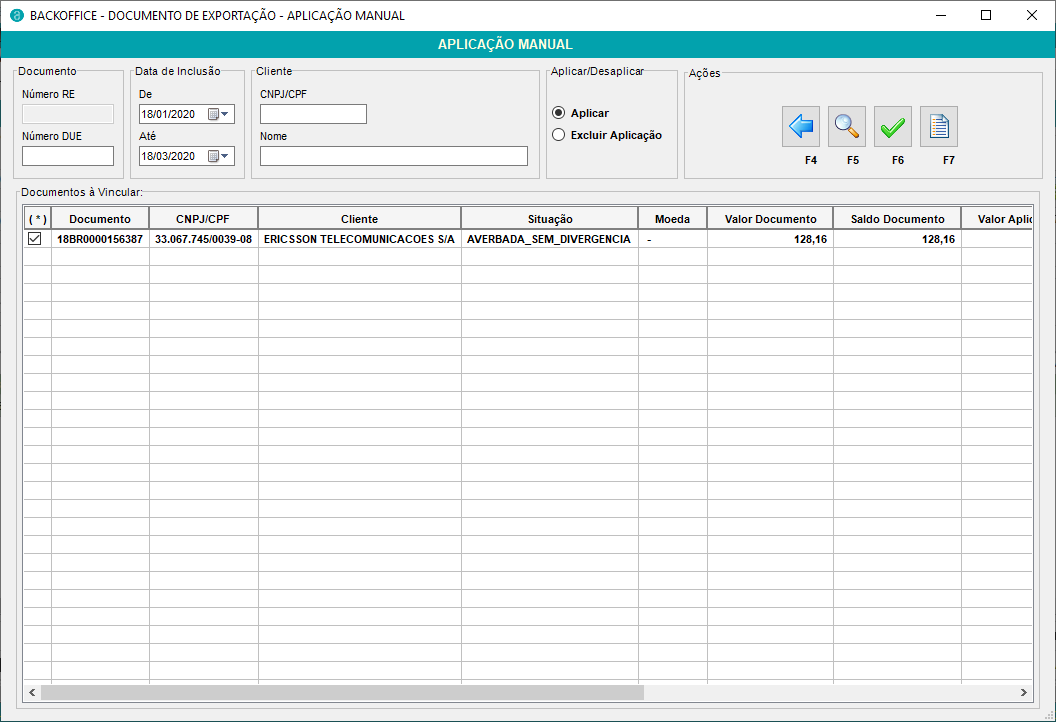The width and height of the screenshot is (1056, 722).
Task: Click the client 'Nome' input field
Action: click(393, 156)
